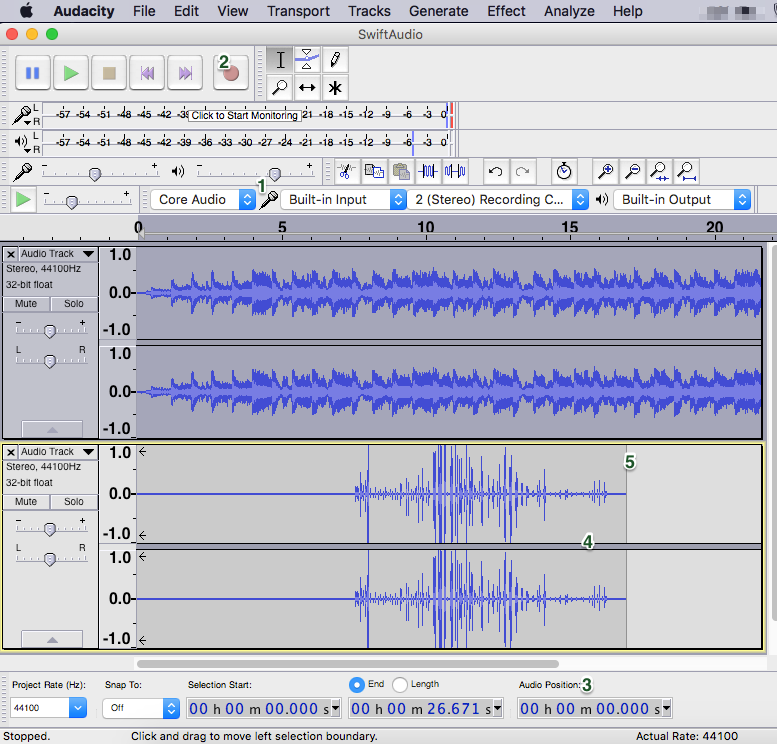This screenshot has height=744, width=777.
Task: Open the Sync-Lock clock icon
Action: pos(564,172)
